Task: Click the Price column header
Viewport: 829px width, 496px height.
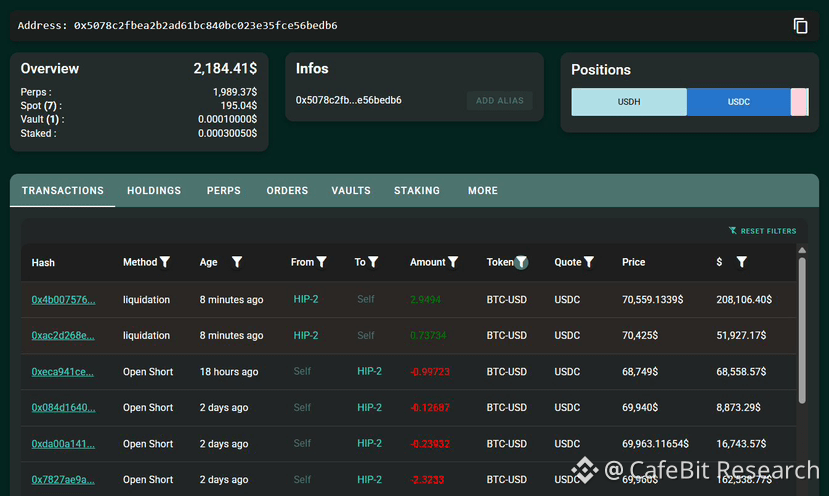Action: point(633,262)
